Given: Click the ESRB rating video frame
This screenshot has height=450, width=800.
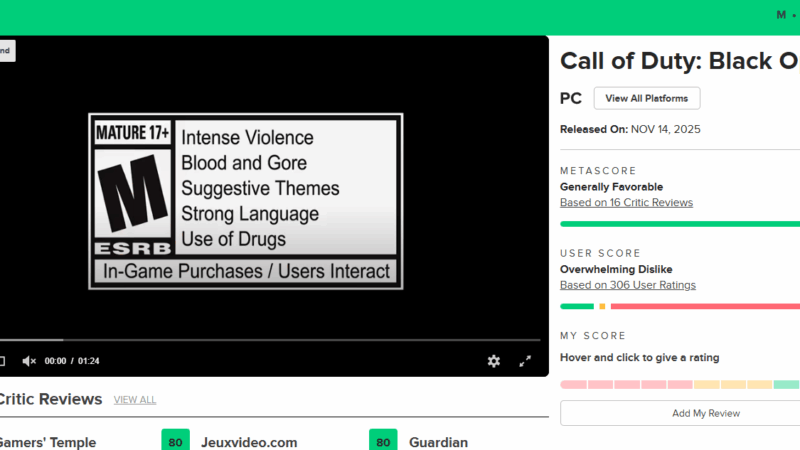Looking at the screenshot, I should 246,202.
